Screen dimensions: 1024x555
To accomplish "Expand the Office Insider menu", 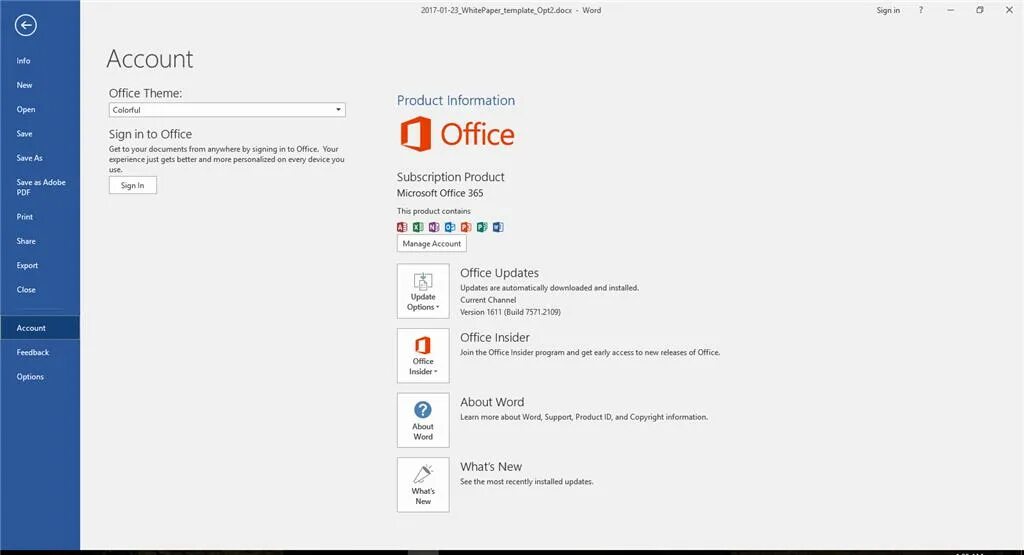I will (423, 355).
